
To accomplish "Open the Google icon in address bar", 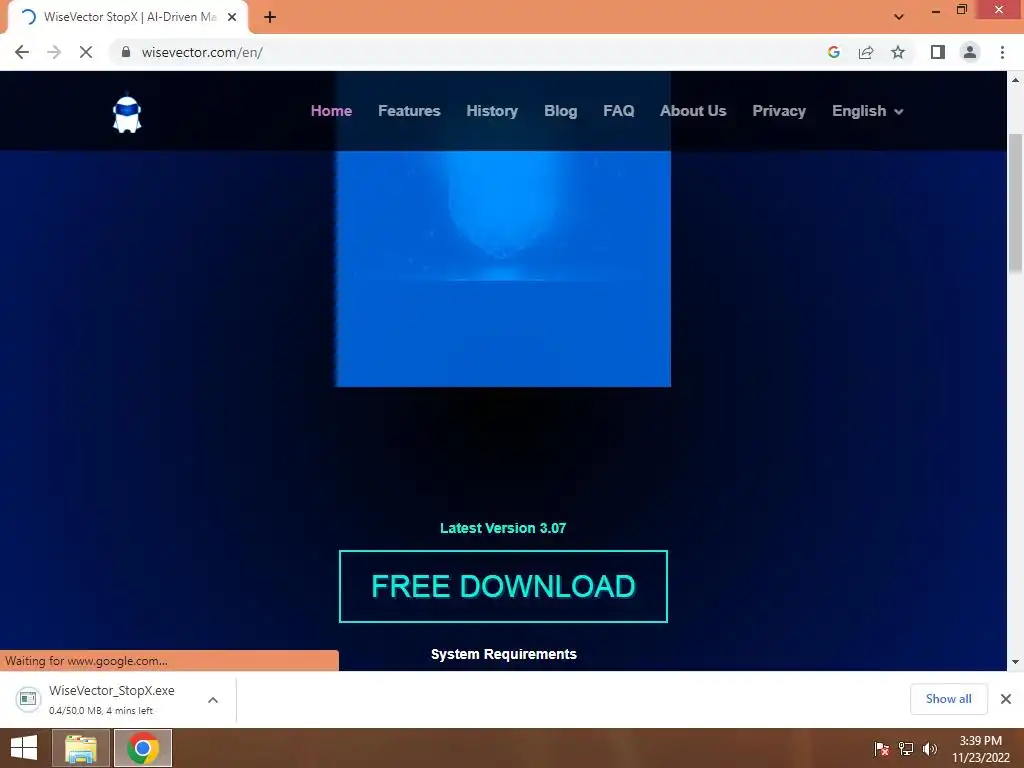I will point(833,52).
